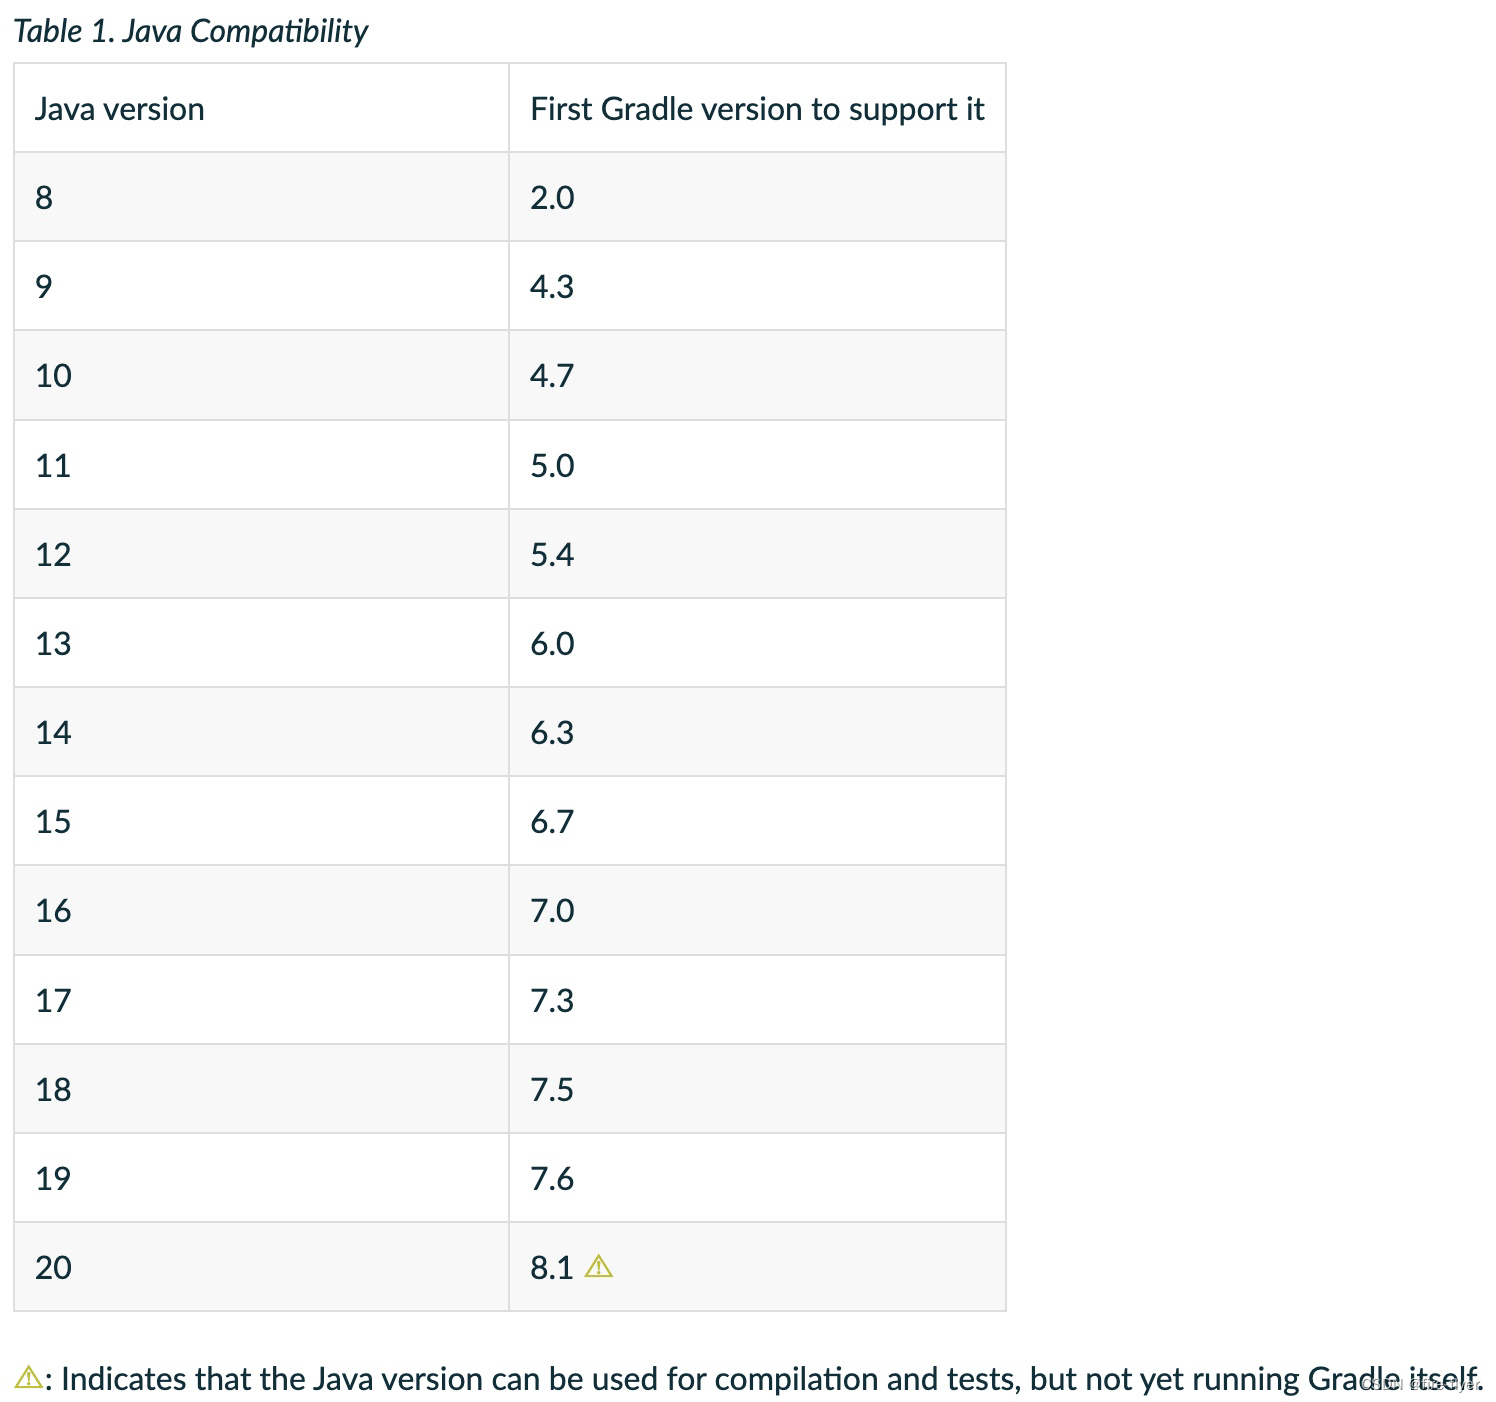The image size is (1496, 1402).
Task: Click the warning triangle icon in the footnote
Action: [x=29, y=1378]
